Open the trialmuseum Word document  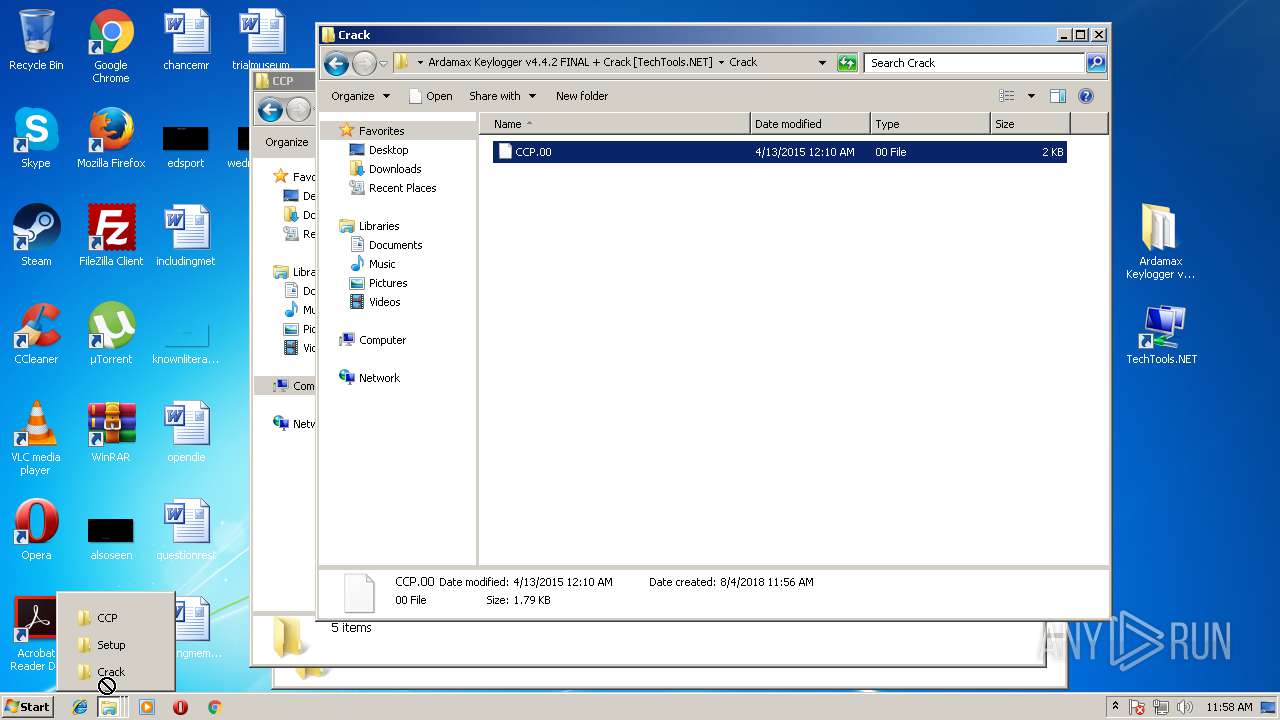click(x=261, y=40)
